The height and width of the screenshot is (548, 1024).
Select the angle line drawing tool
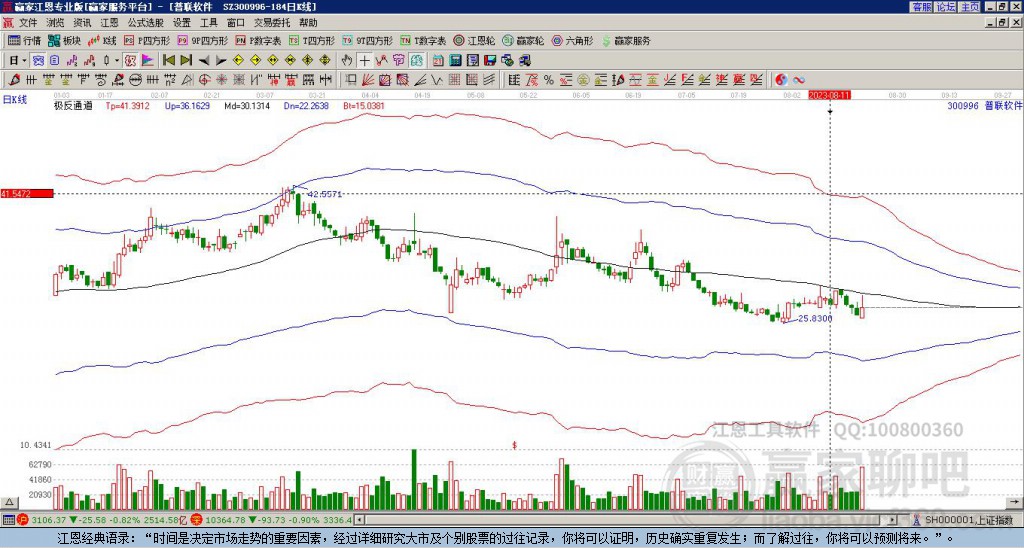click(x=419, y=80)
